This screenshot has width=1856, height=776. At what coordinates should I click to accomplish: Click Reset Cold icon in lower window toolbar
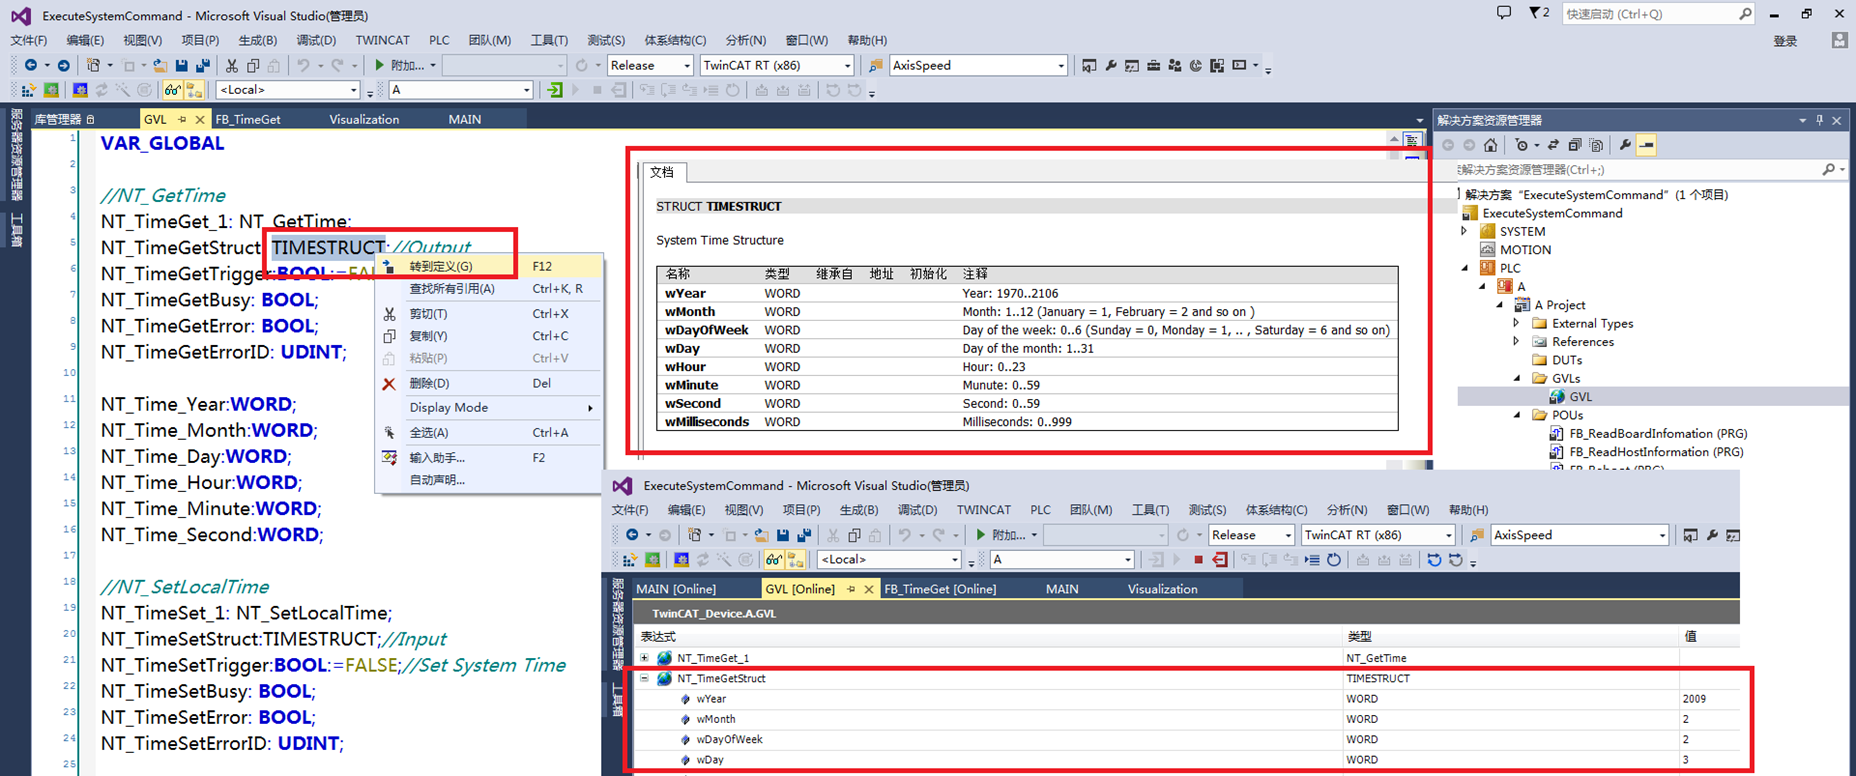click(1434, 560)
